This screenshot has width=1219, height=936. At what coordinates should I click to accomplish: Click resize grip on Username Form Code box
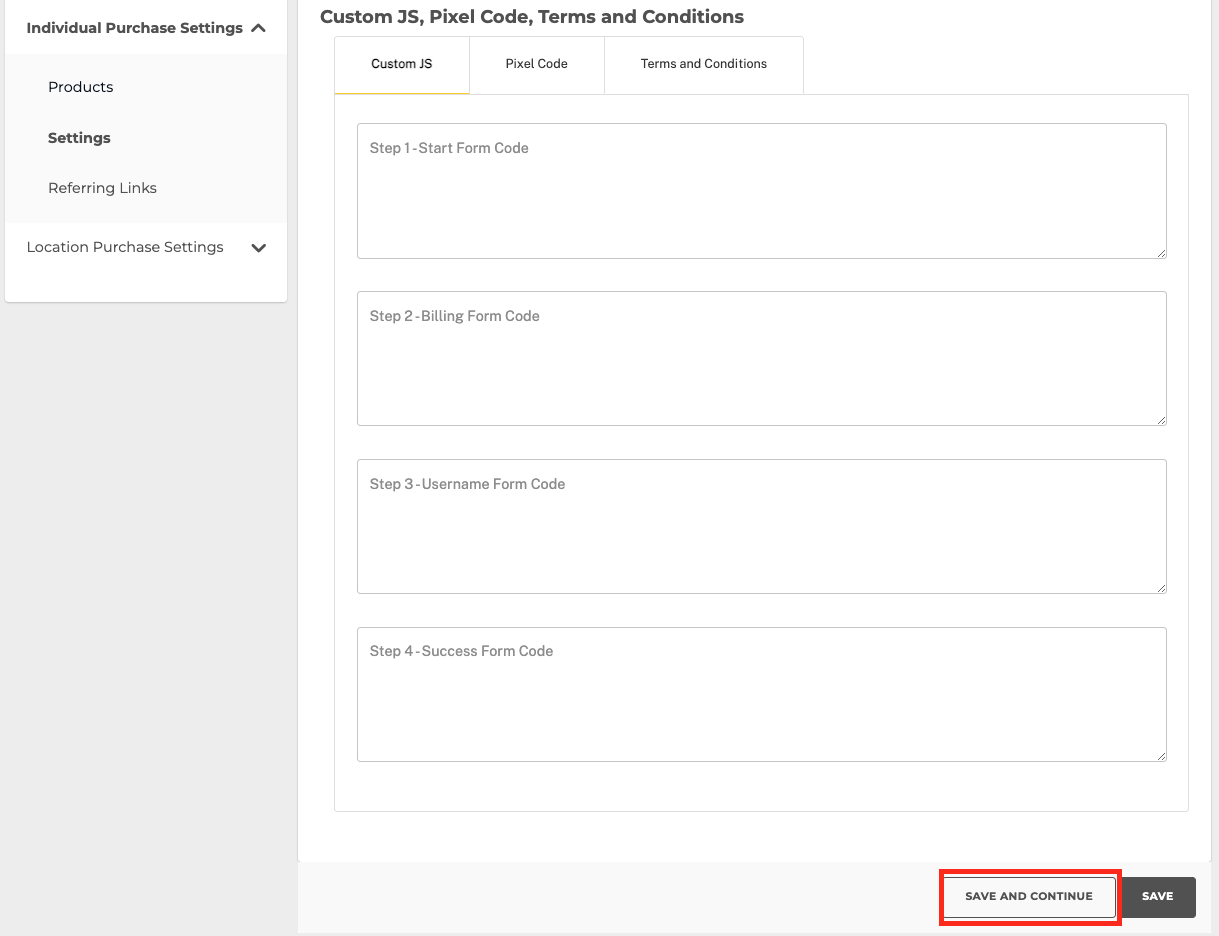click(x=1161, y=588)
